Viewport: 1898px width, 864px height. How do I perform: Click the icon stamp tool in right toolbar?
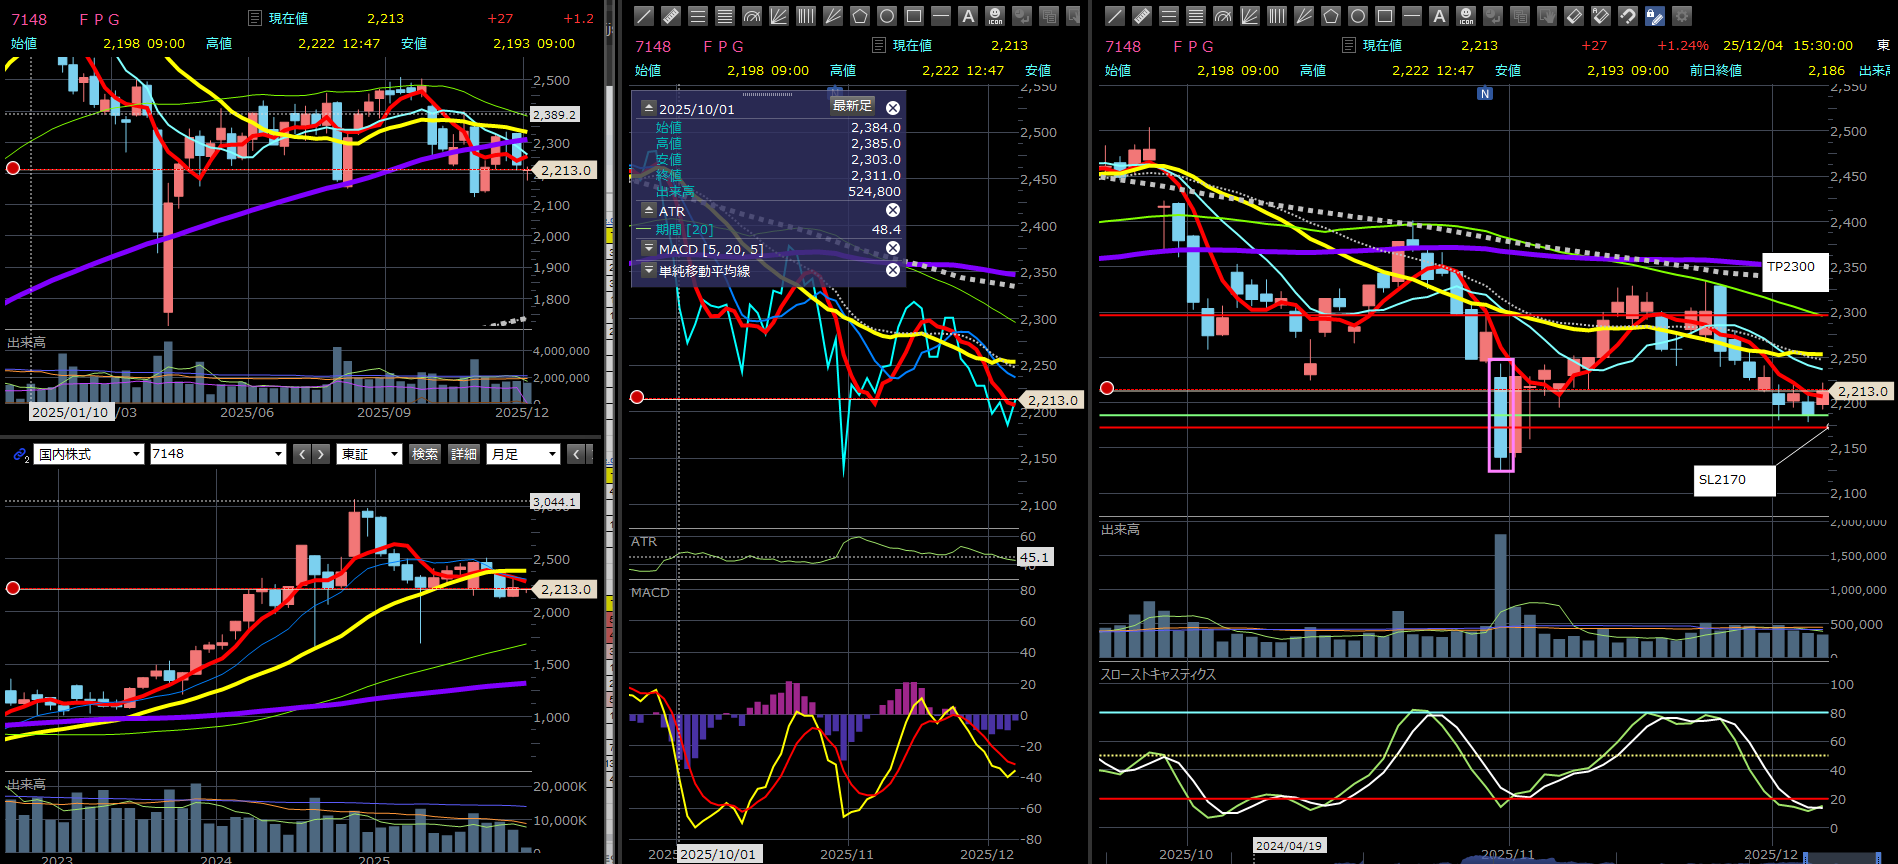[1466, 16]
